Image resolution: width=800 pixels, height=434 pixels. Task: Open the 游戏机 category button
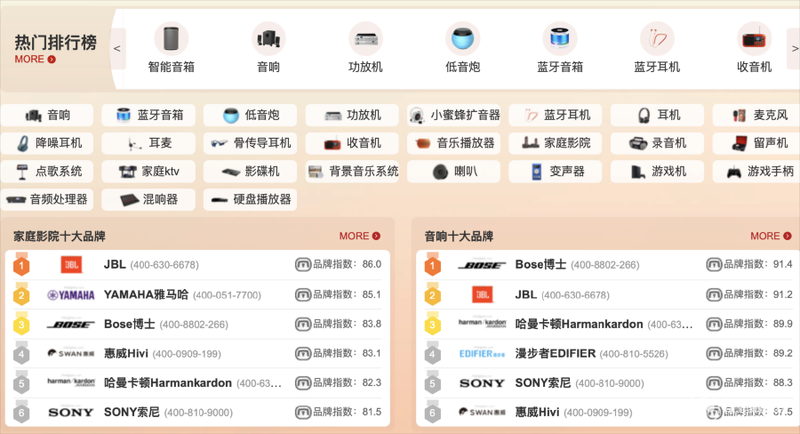click(657, 171)
